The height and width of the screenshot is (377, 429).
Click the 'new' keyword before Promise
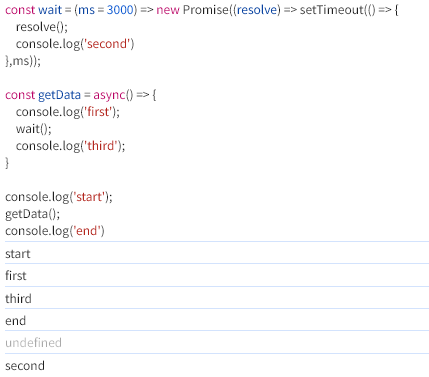(x=168, y=10)
